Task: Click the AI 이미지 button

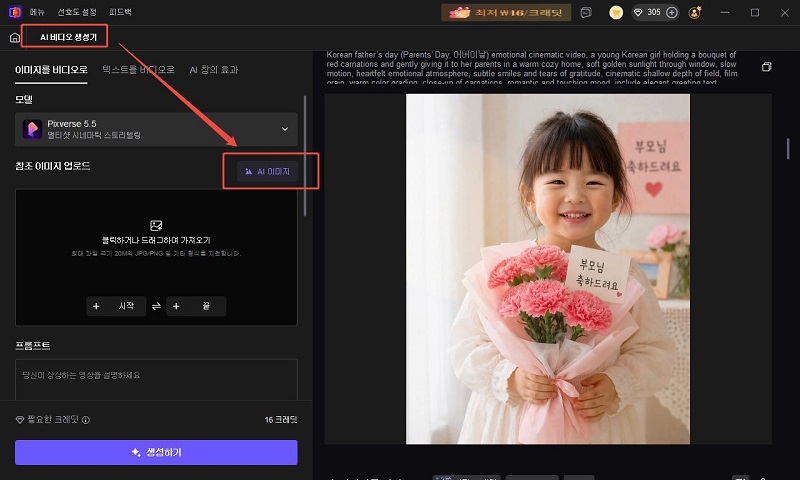Action: (x=267, y=171)
